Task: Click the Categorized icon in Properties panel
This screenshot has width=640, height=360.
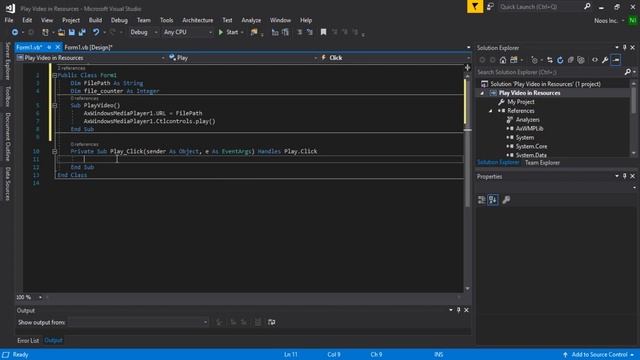Action: click(x=482, y=200)
